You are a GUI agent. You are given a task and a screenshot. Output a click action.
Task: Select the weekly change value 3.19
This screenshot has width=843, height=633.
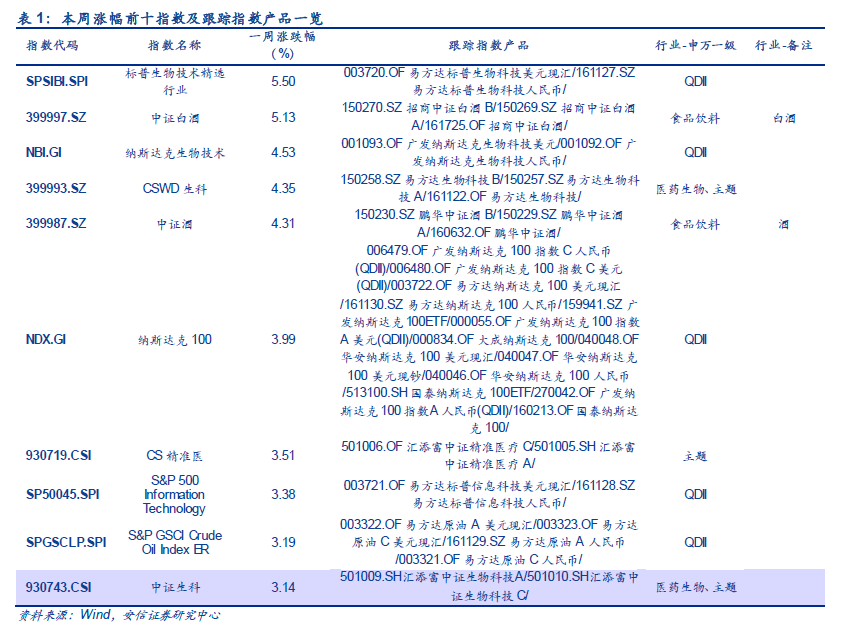click(x=283, y=542)
